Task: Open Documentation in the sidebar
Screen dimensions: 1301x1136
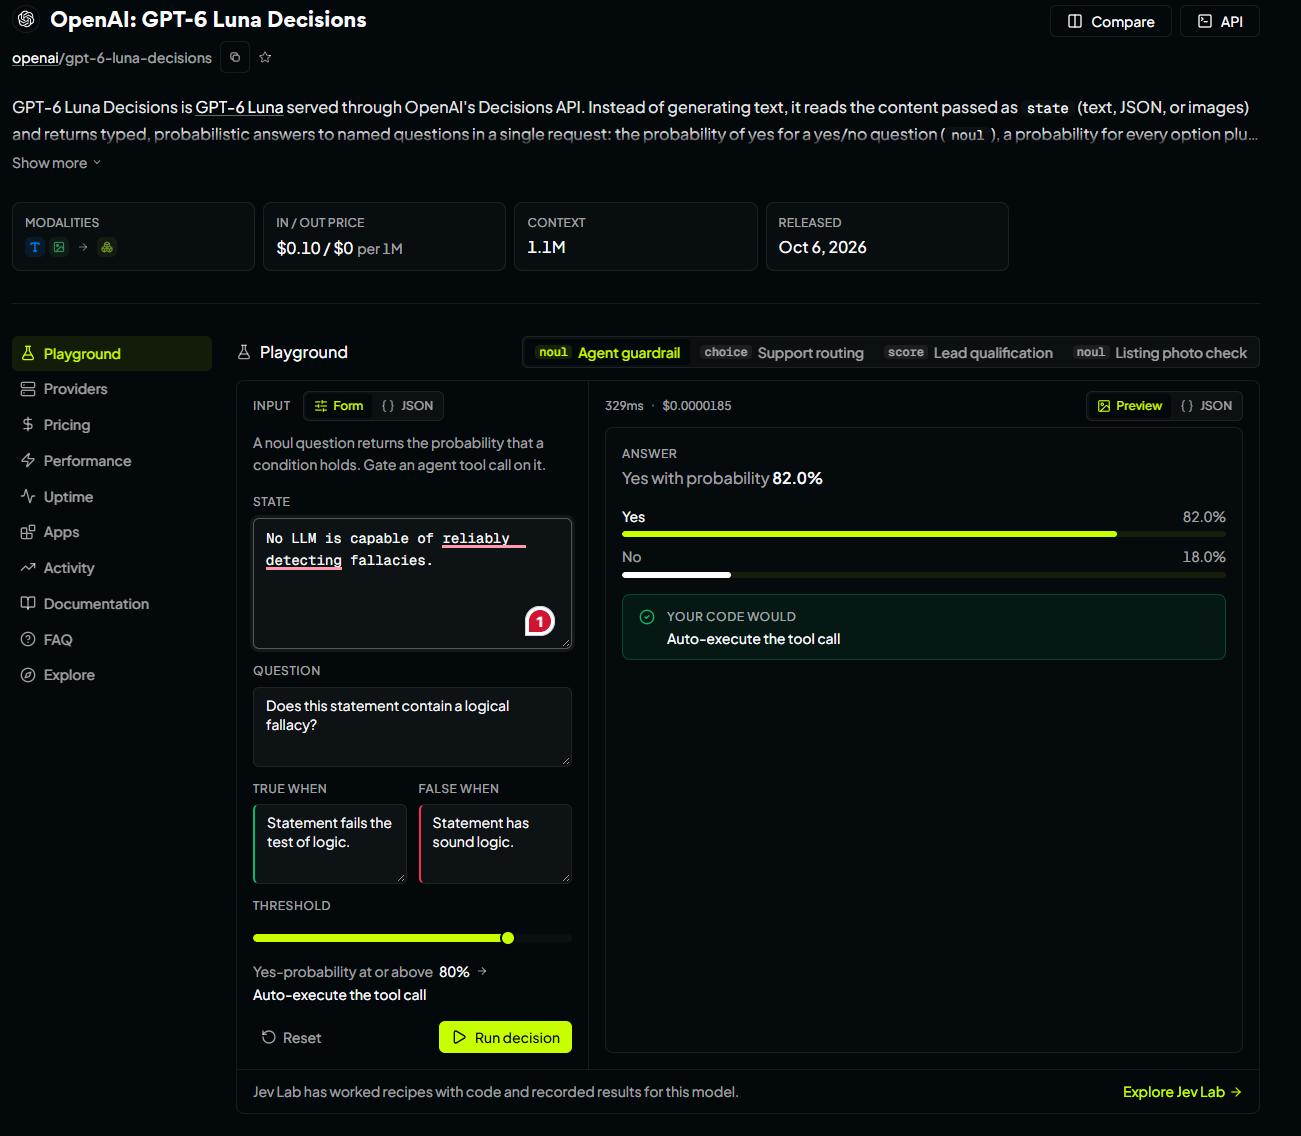Action: [x=112, y=604]
